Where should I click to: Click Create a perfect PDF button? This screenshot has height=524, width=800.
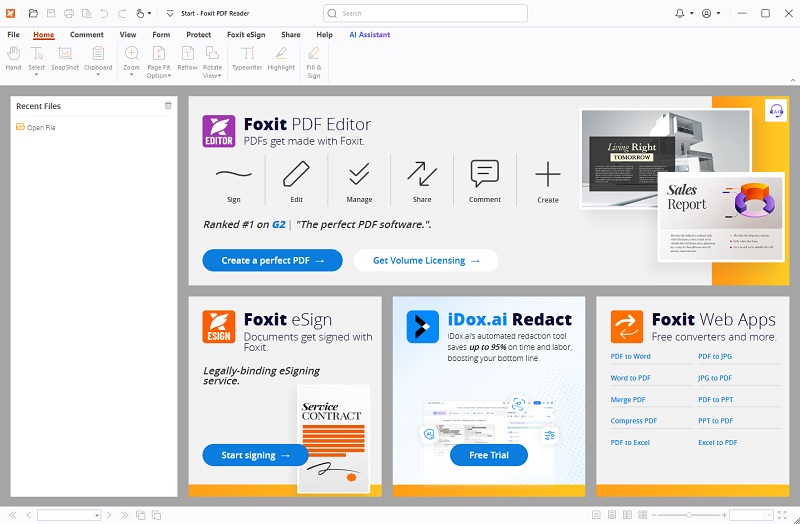click(272, 260)
